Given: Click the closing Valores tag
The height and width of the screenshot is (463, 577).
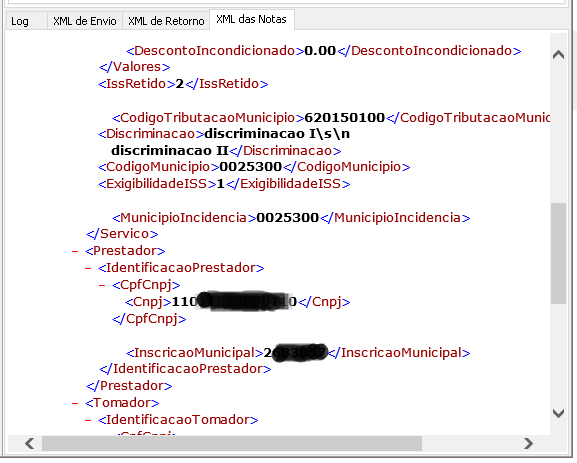Looking at the screenshot, I should point(135,67).
